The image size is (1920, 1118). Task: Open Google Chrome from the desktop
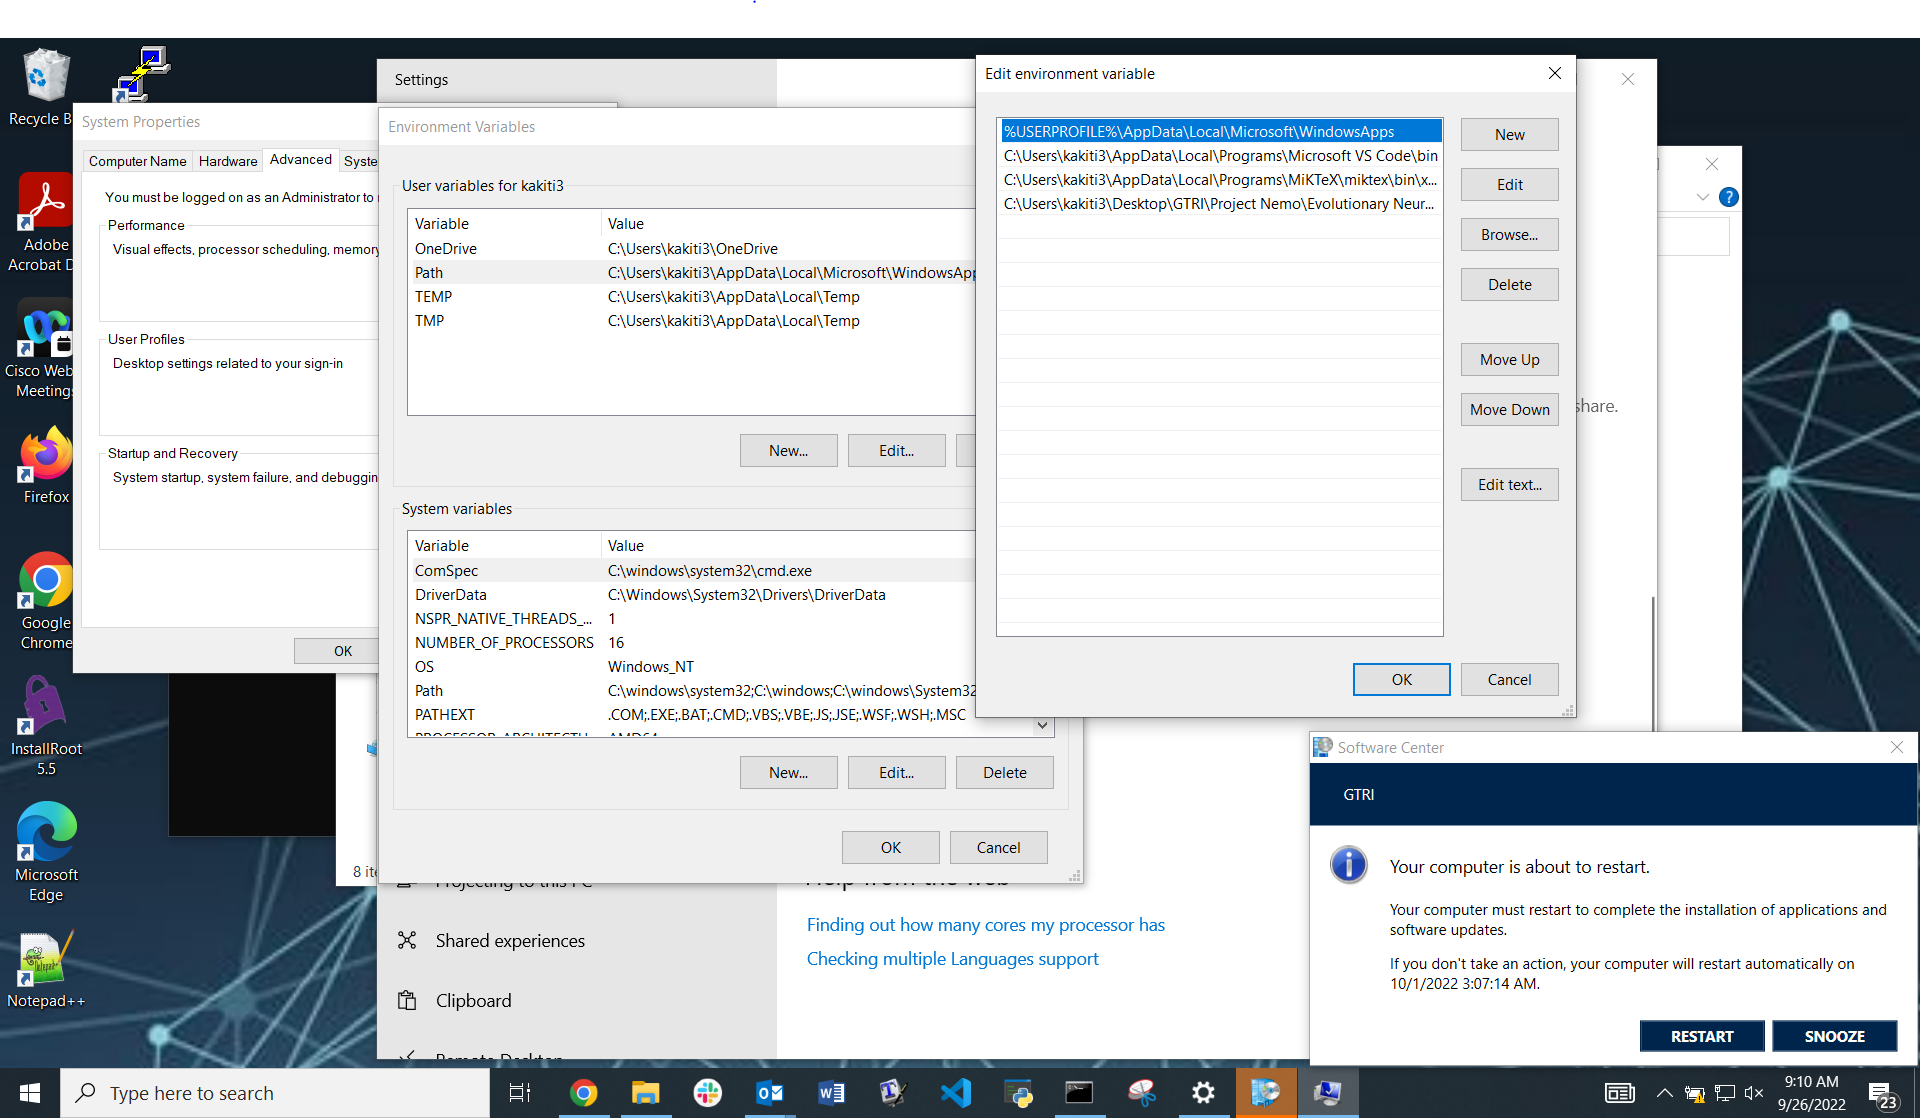45,580
